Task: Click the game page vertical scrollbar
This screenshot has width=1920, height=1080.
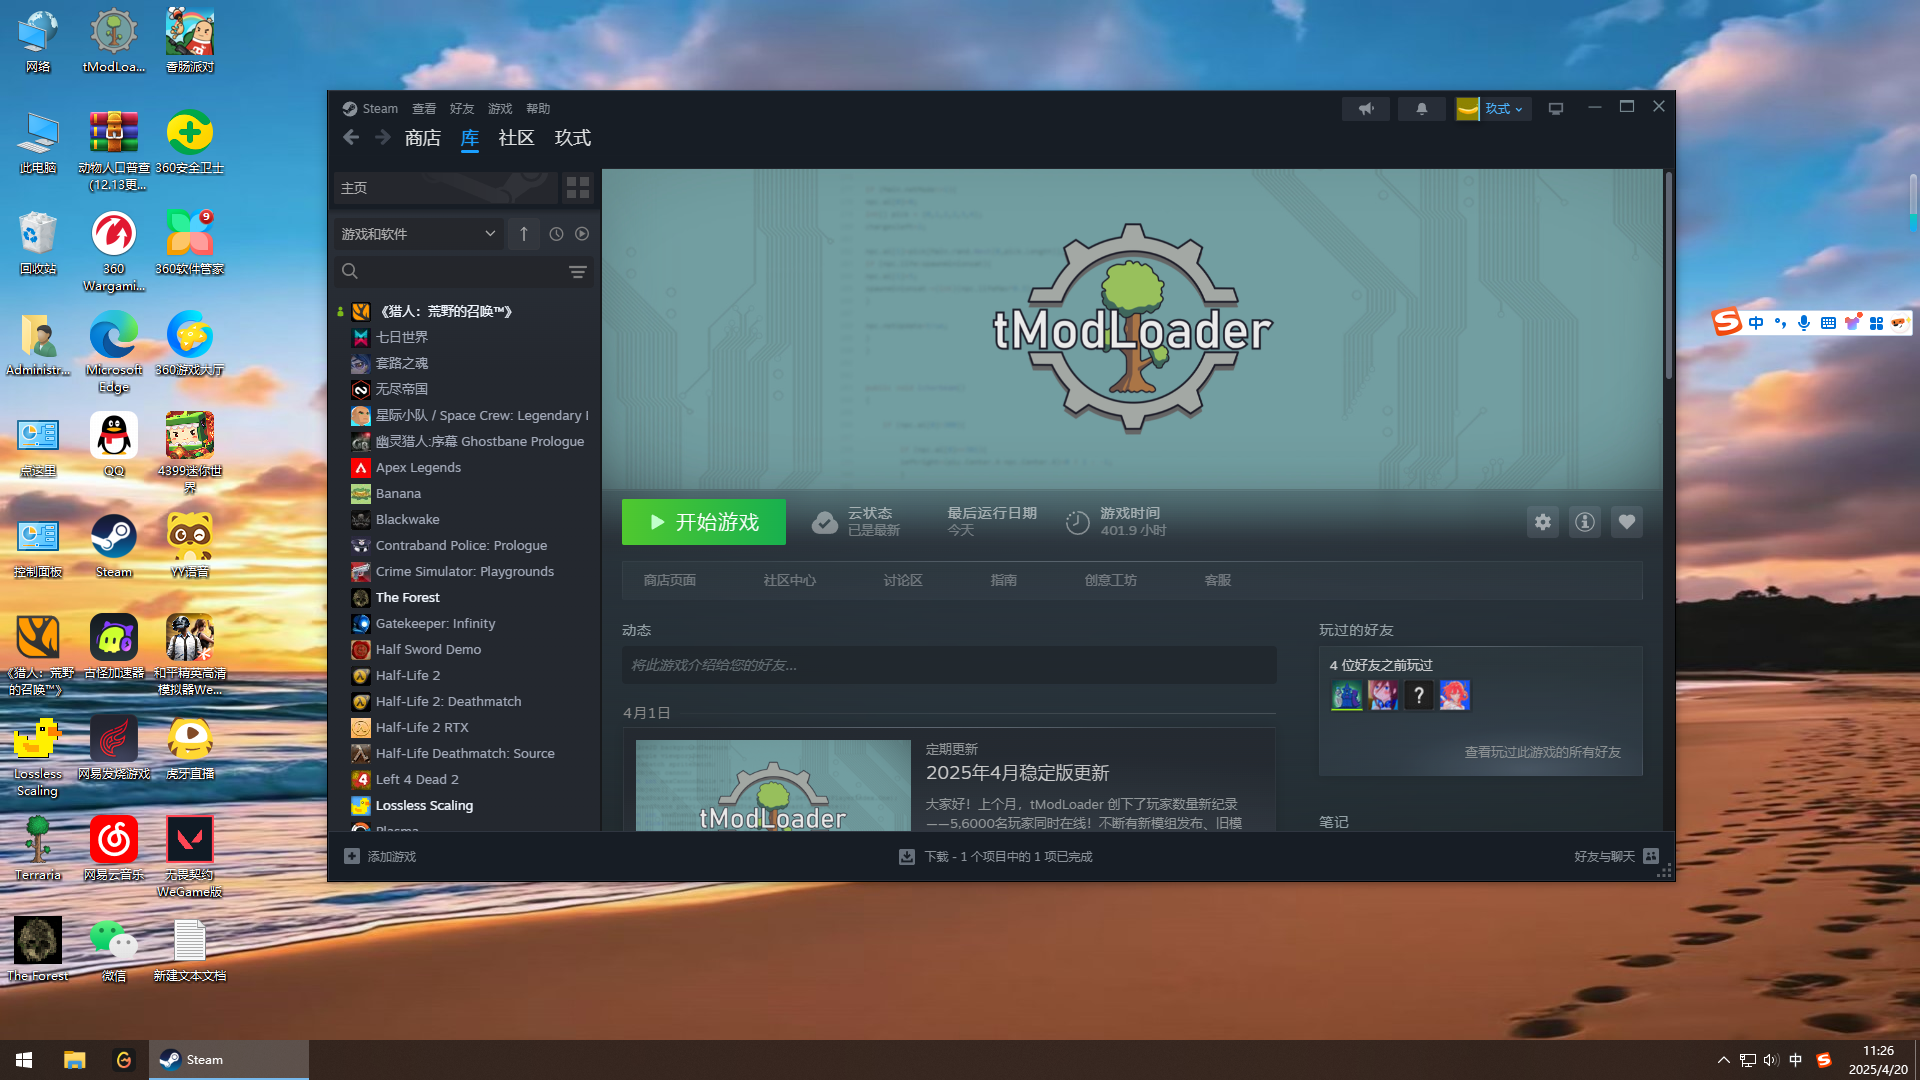Action: 1668,275
